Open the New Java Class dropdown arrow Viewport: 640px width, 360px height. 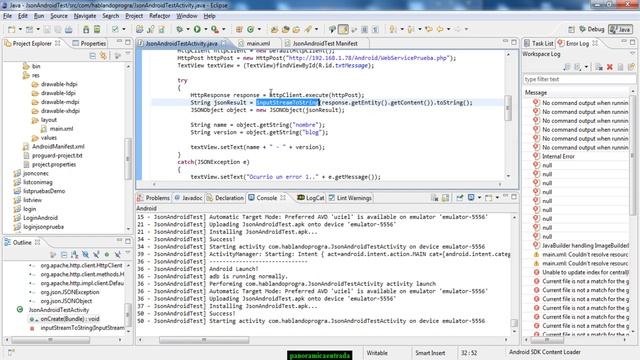pyautogui.click(x=259, y=29)
